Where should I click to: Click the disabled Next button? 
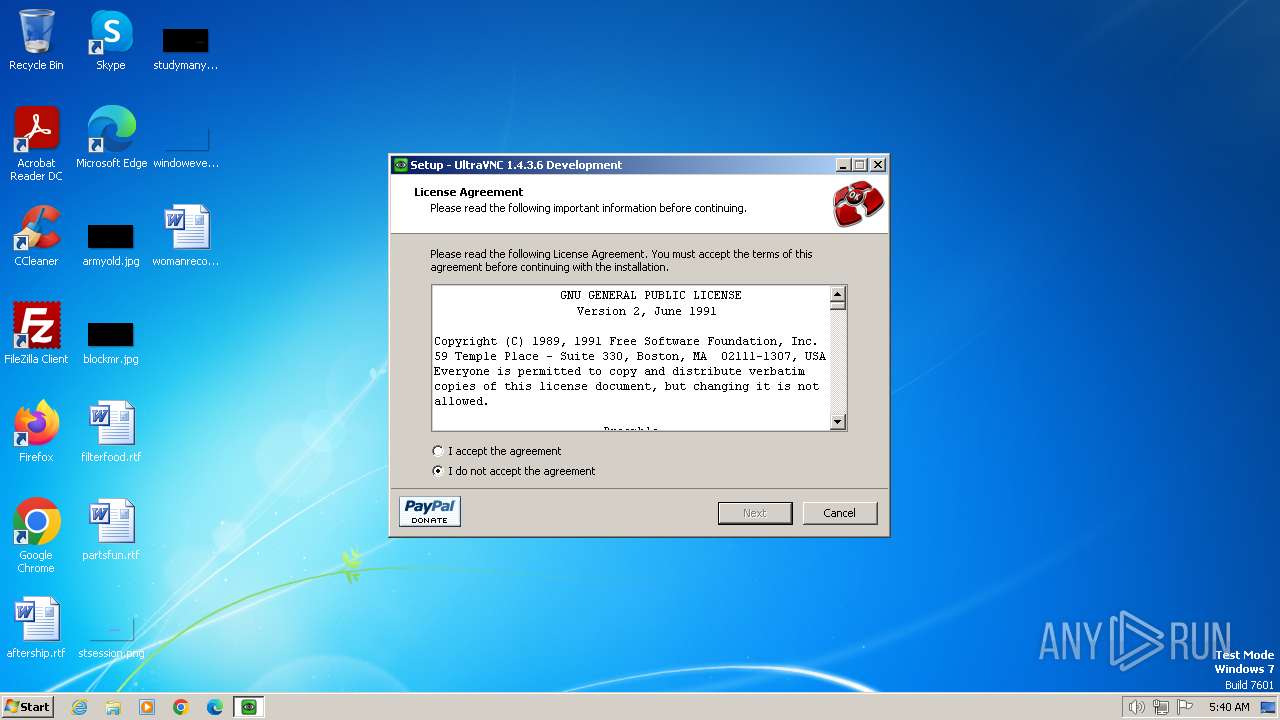755,513
